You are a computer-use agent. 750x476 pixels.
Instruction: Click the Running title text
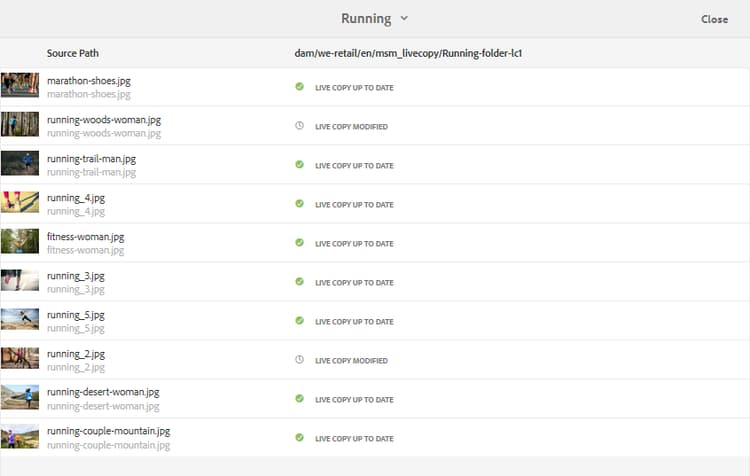366,19
